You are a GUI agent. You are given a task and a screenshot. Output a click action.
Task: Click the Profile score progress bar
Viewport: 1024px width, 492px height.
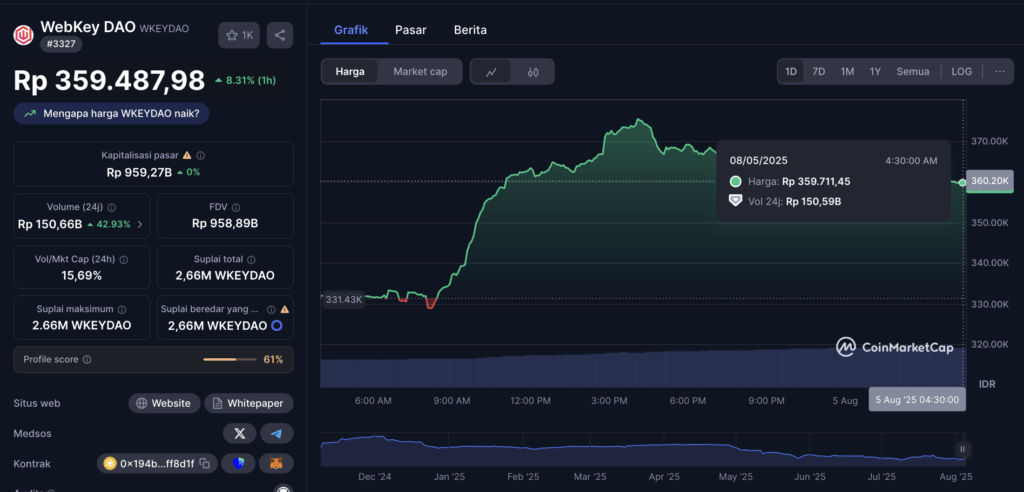click(230, 359)
